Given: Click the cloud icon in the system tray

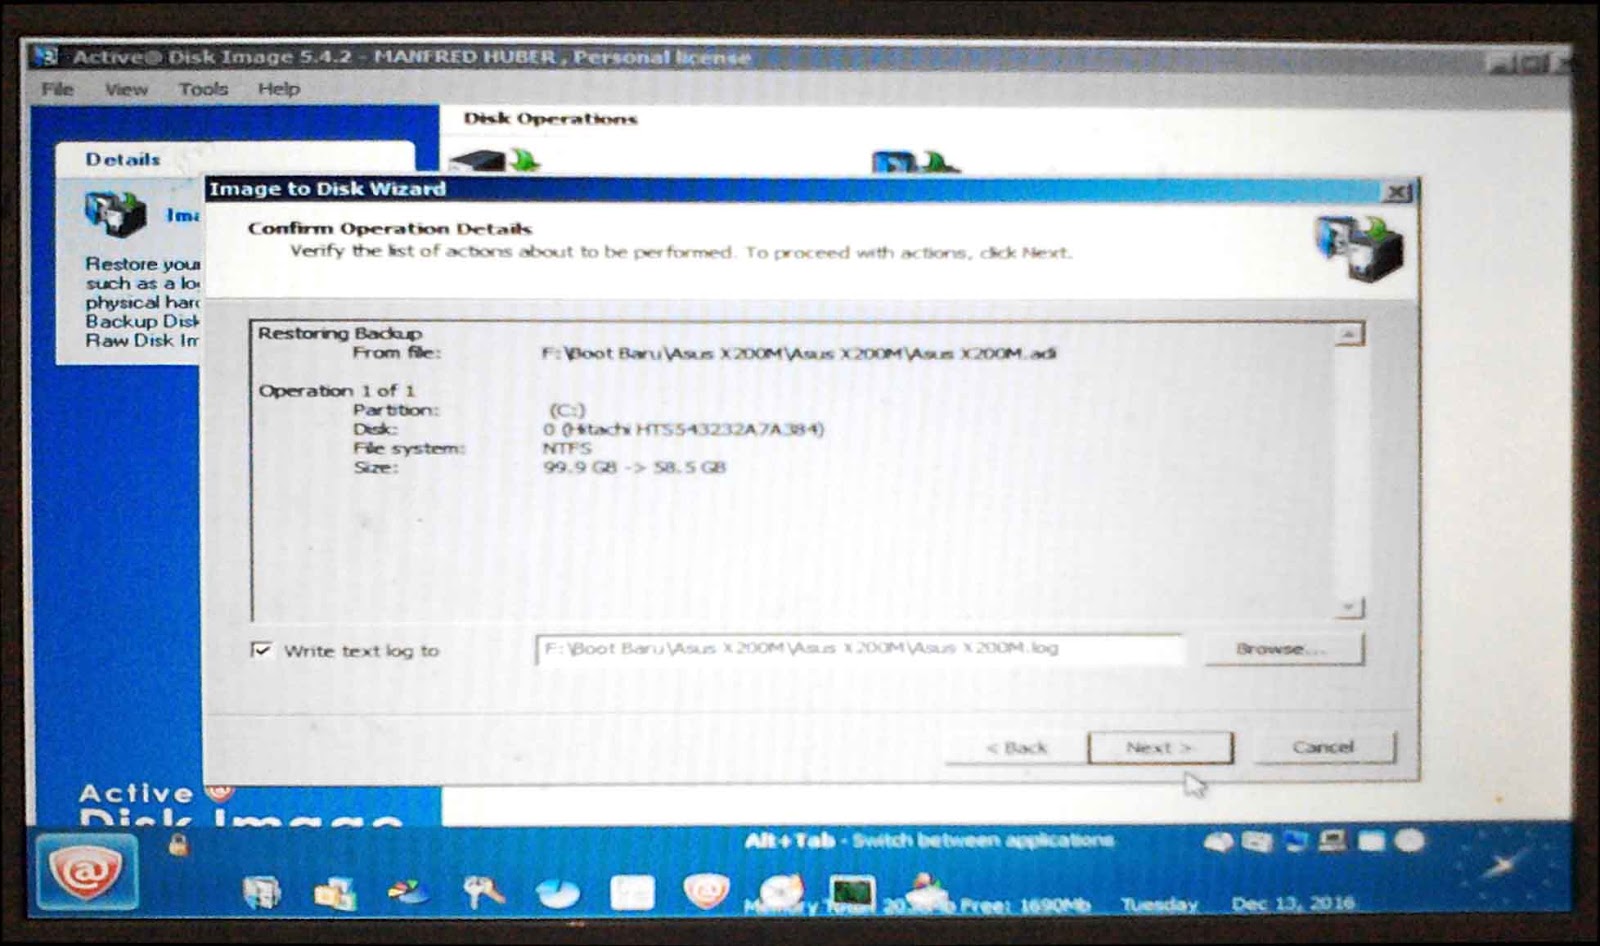Looking at the screenshot, I should [1219, 842].
